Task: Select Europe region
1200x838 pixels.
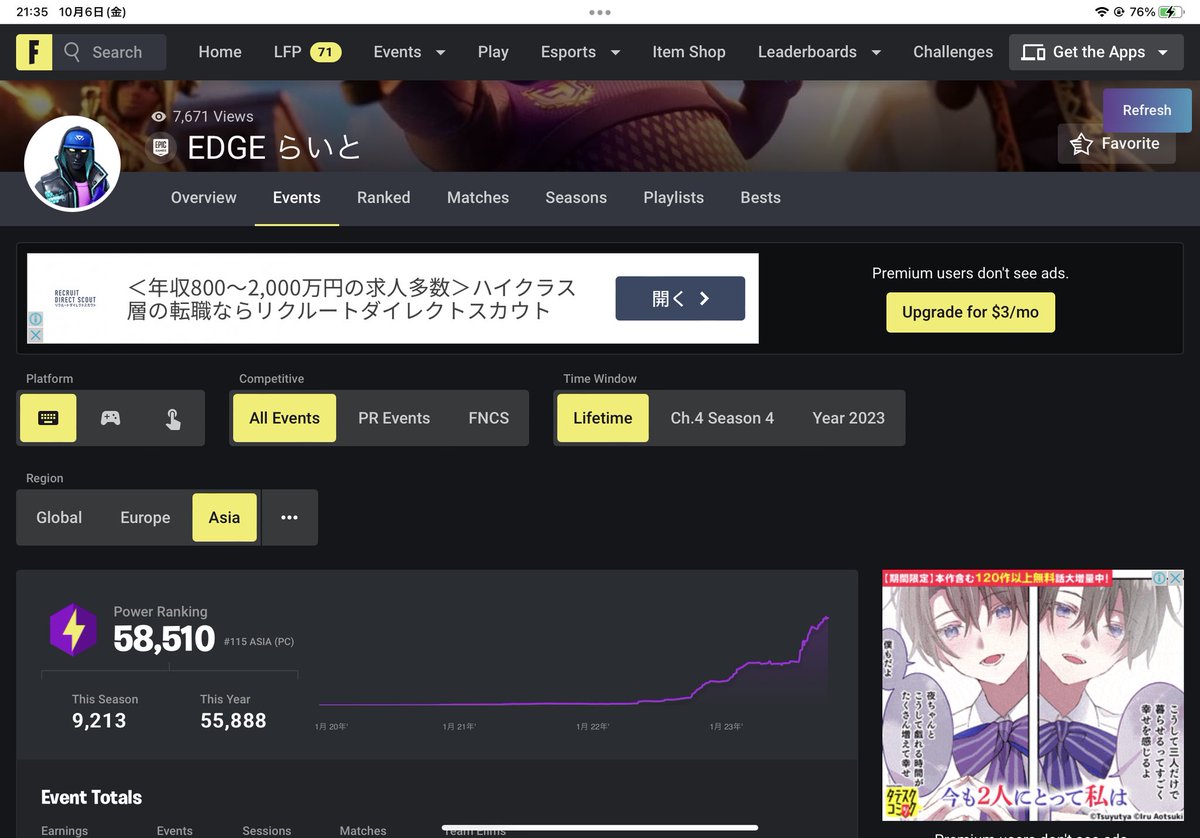Action: pos(145,517)
